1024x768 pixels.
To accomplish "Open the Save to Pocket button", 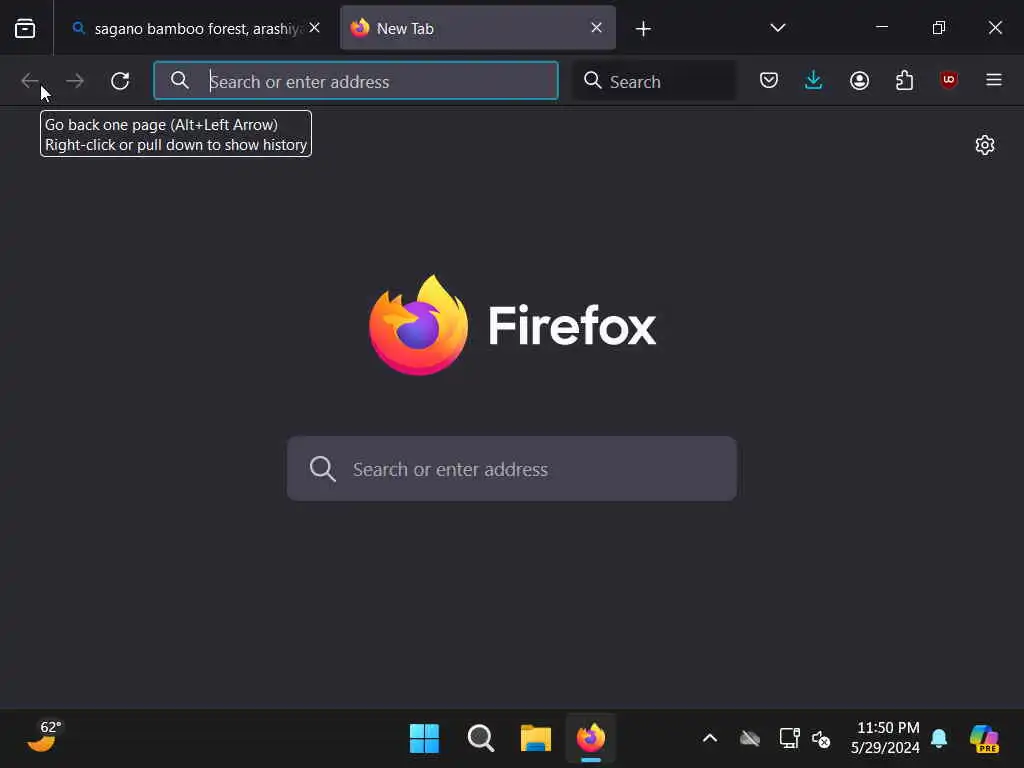I will 769,80.
